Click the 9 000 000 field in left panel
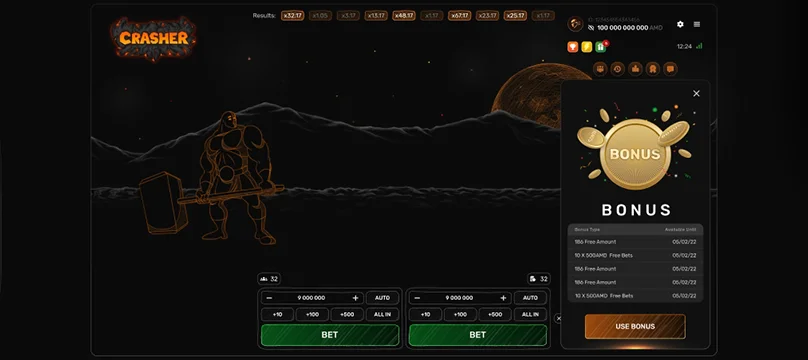The image size is (808, 360). [312, 298]
